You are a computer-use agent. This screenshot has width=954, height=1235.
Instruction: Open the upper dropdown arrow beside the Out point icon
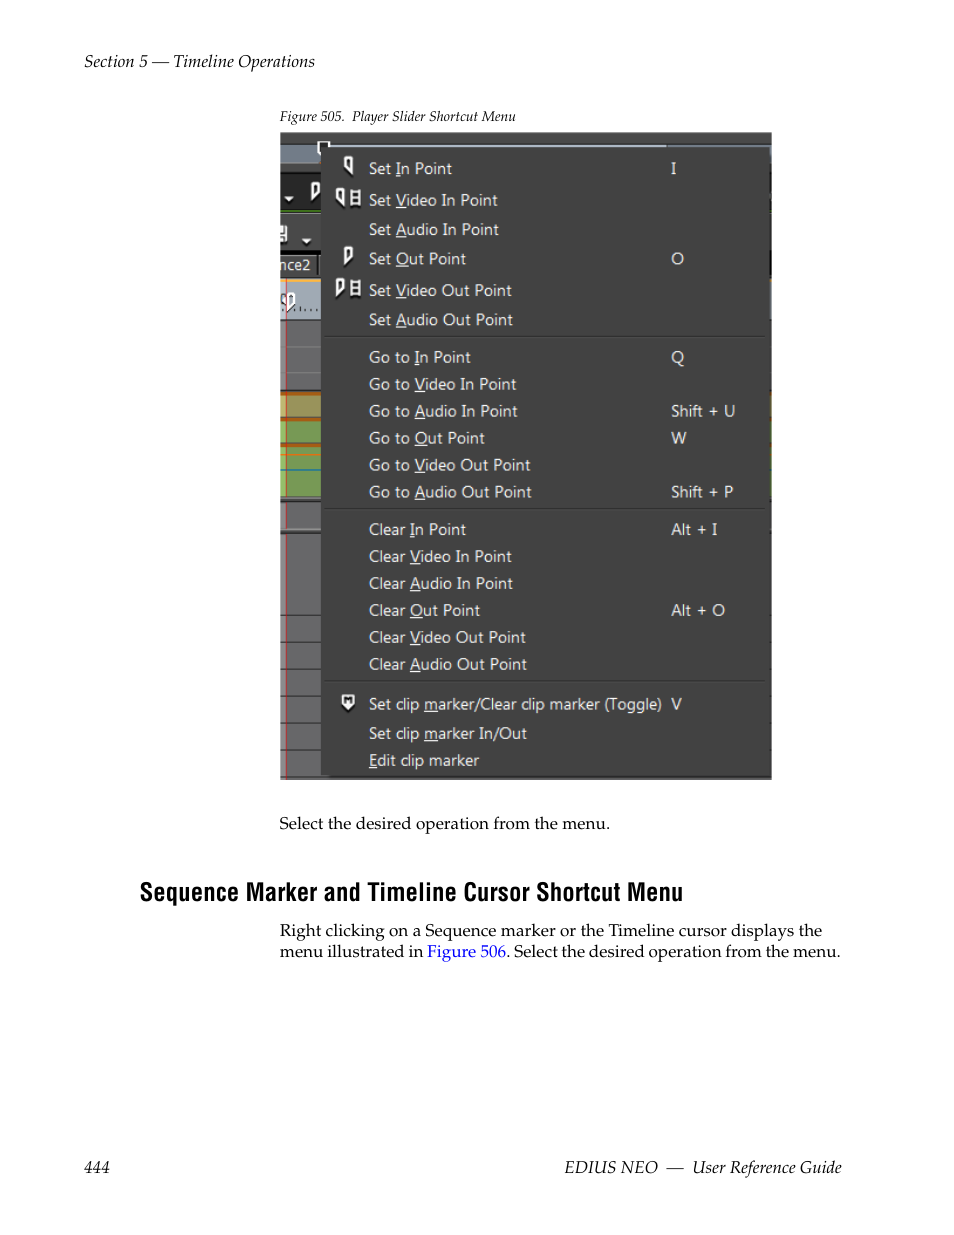click(289, 199)
